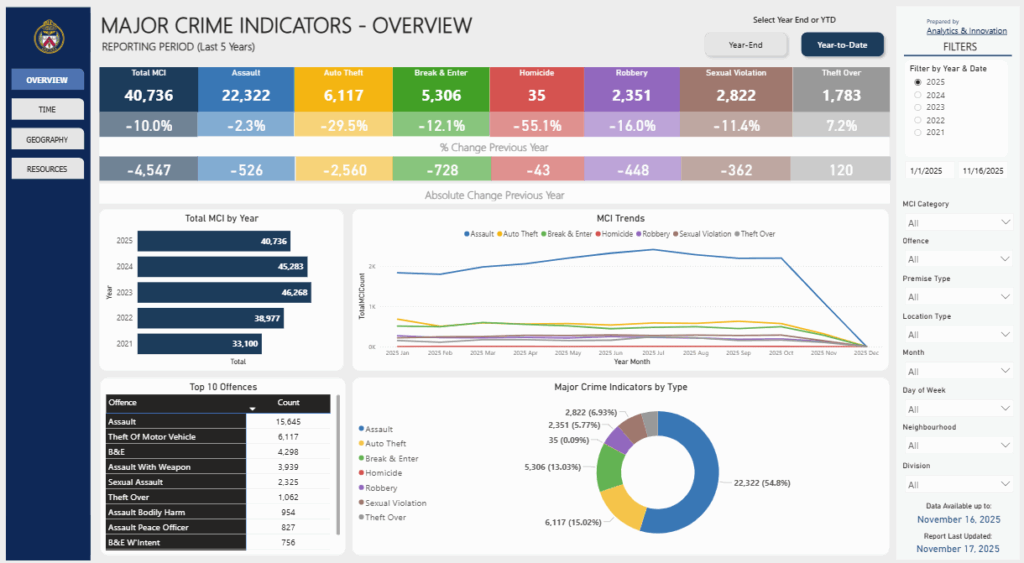Click Homicide legend dot beside the donut chart
Image resolution: width=1024 pixels, height=563 pixels.
361,473
